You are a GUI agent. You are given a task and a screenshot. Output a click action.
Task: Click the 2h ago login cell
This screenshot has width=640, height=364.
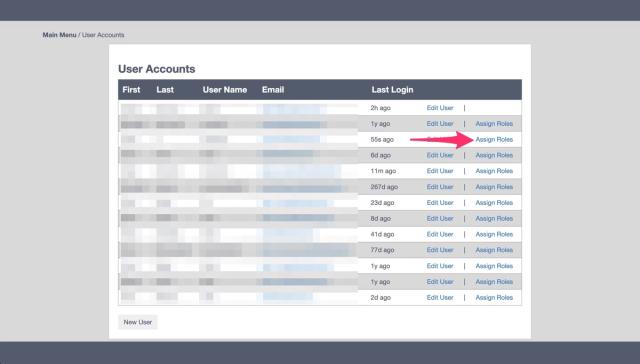click(380, 108)
